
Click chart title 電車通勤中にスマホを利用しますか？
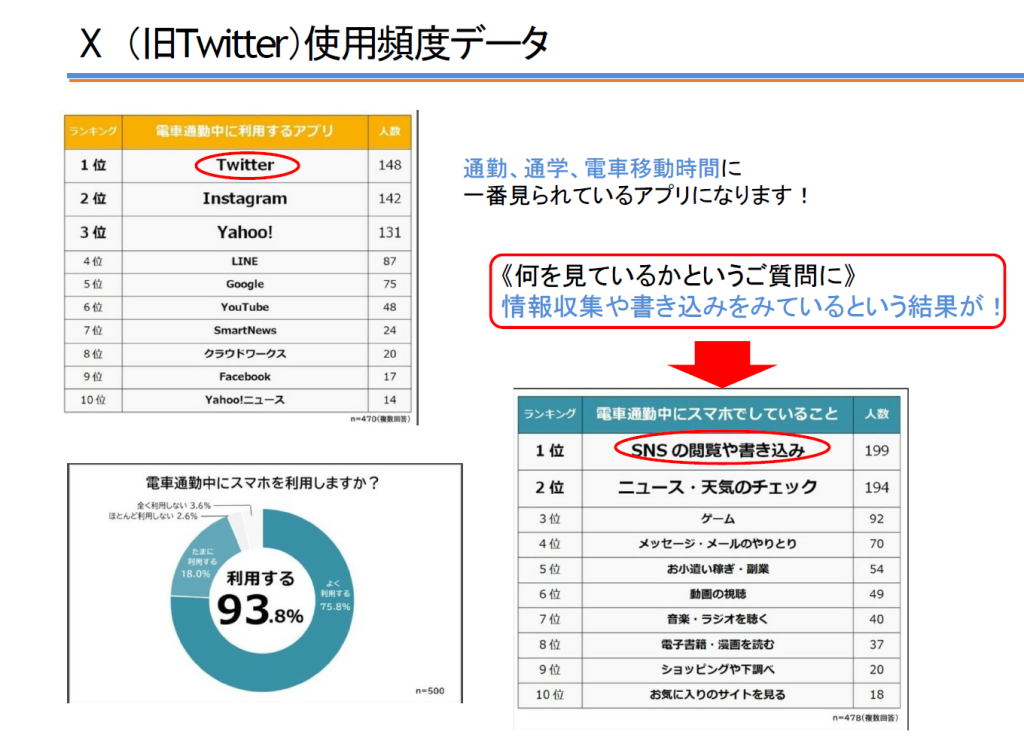tap(263, 483)
